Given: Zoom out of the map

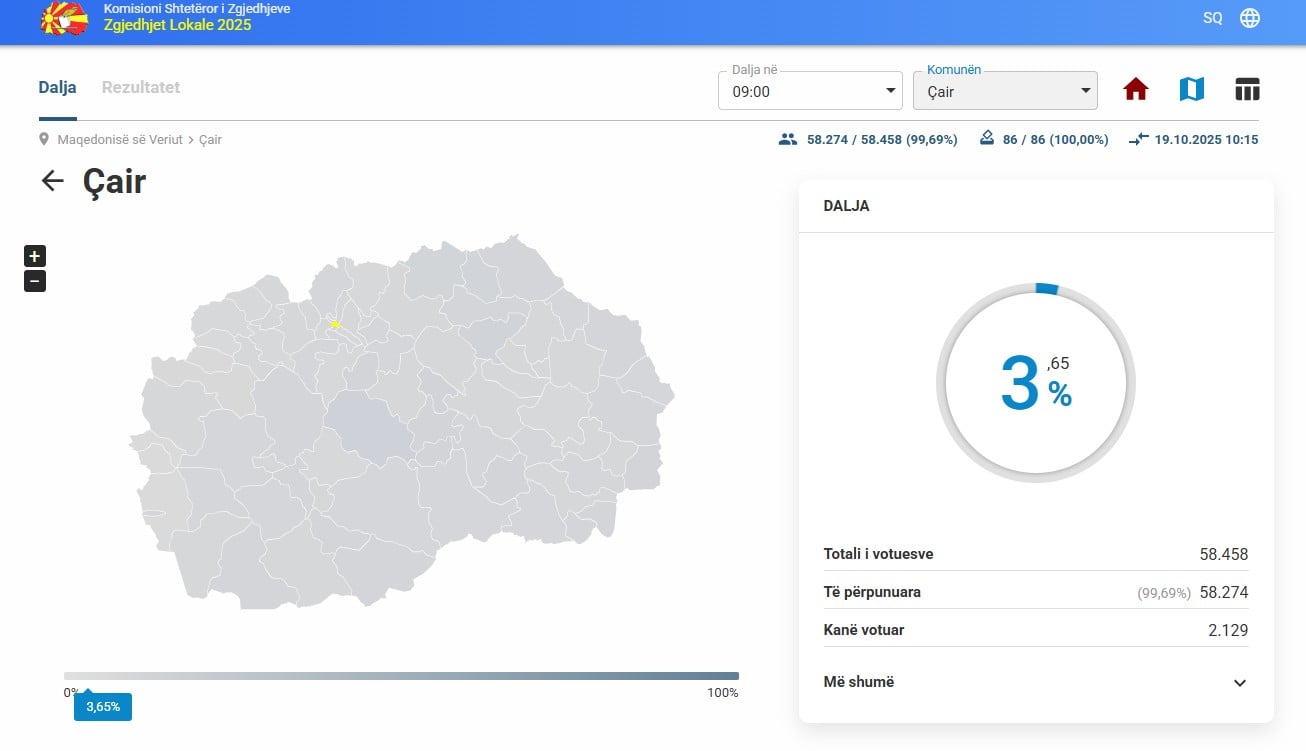Looking at the screenshot, I should [x=35, y=281].
